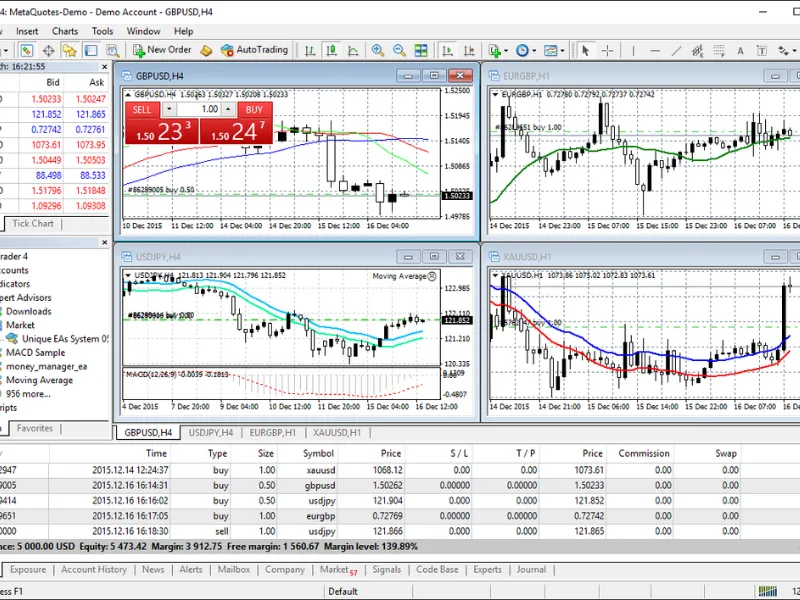Select money_manager_ea in Navigator
The image size is (800, 600).
tap(46, 366)
